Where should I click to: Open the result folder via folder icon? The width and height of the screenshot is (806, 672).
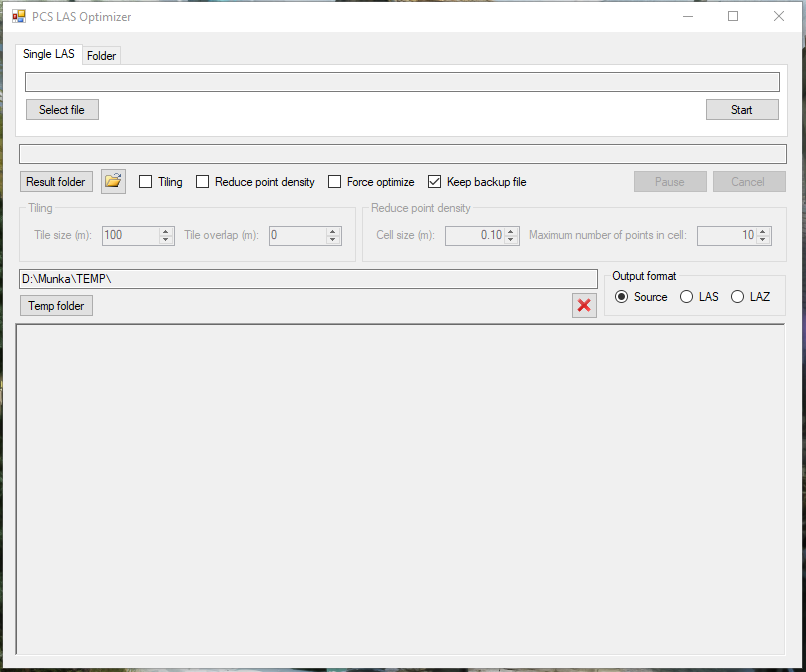point(113,181)
